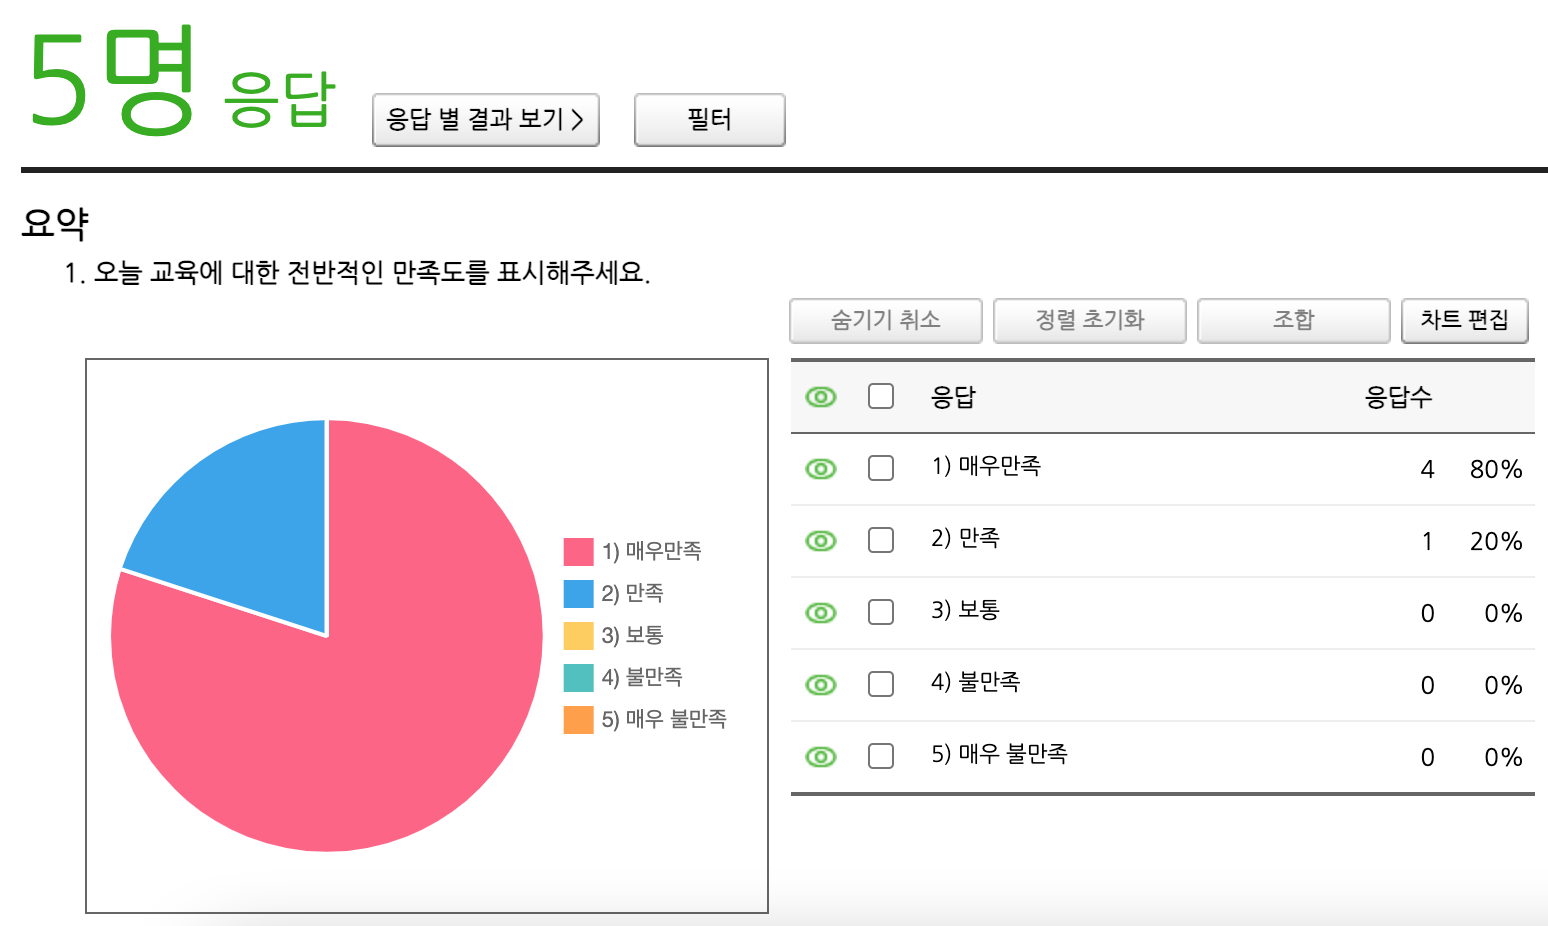Click eye icon for 5) 매우 불만족
This screenshot has width=1548, height=926.
821,757
